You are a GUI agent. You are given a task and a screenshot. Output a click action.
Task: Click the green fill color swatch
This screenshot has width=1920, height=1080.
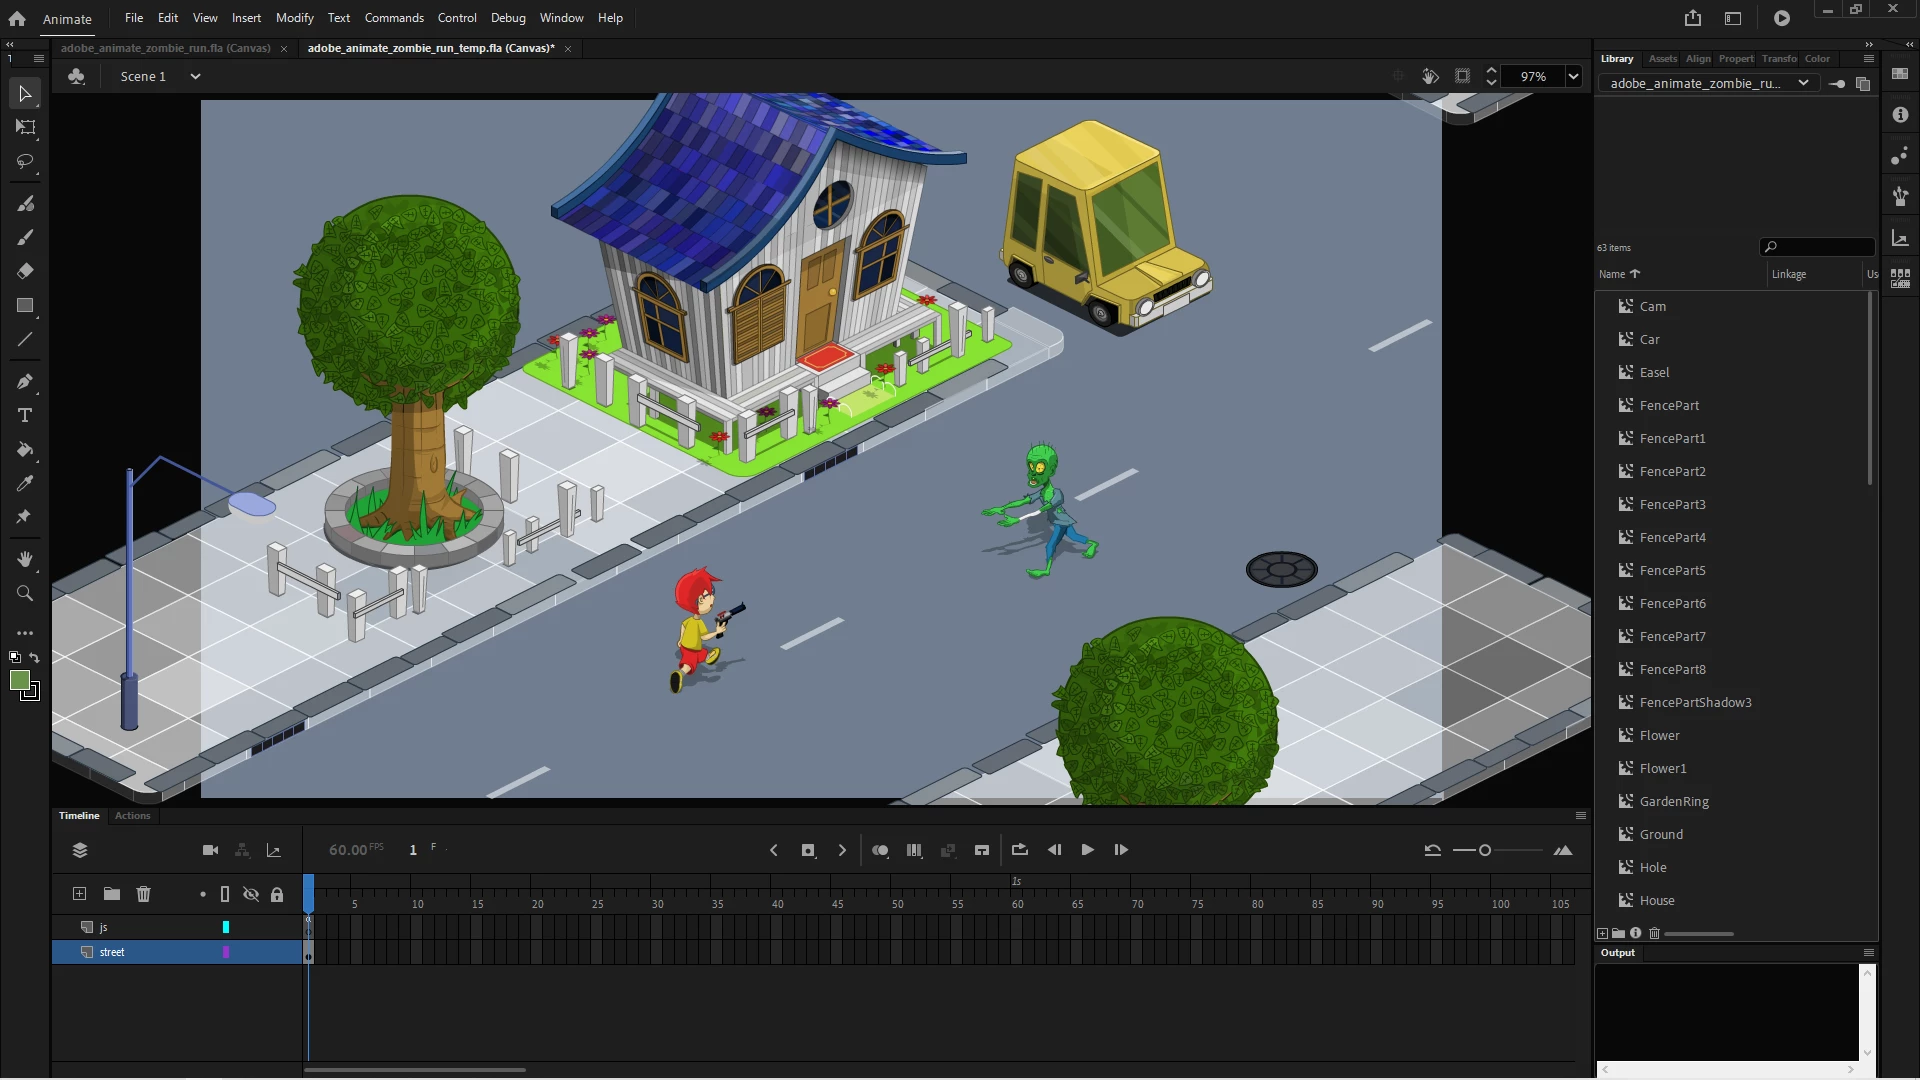(x=19, y=681)
